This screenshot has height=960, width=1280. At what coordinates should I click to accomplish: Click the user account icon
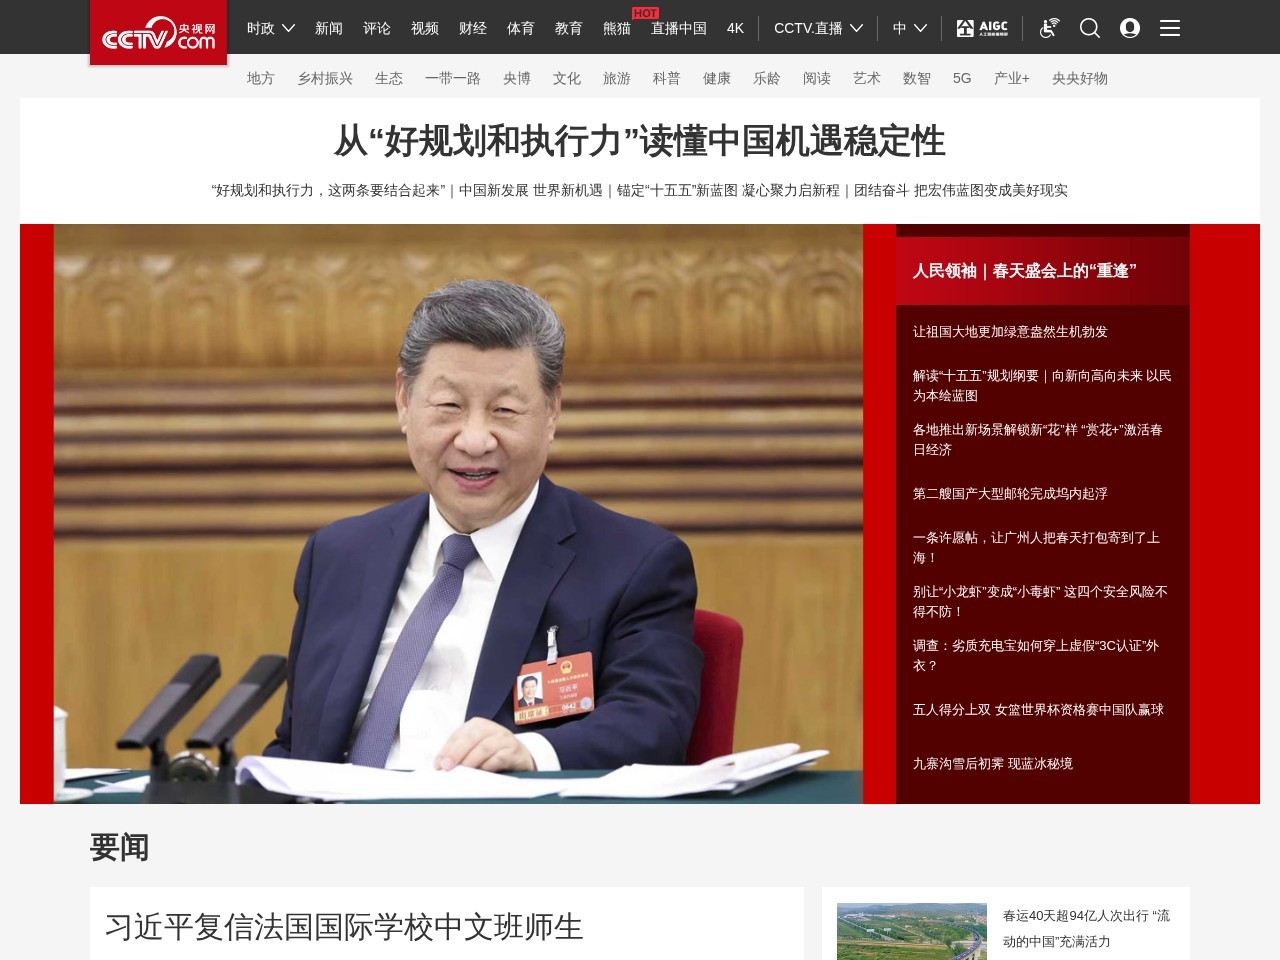[x=1130, y=28]
